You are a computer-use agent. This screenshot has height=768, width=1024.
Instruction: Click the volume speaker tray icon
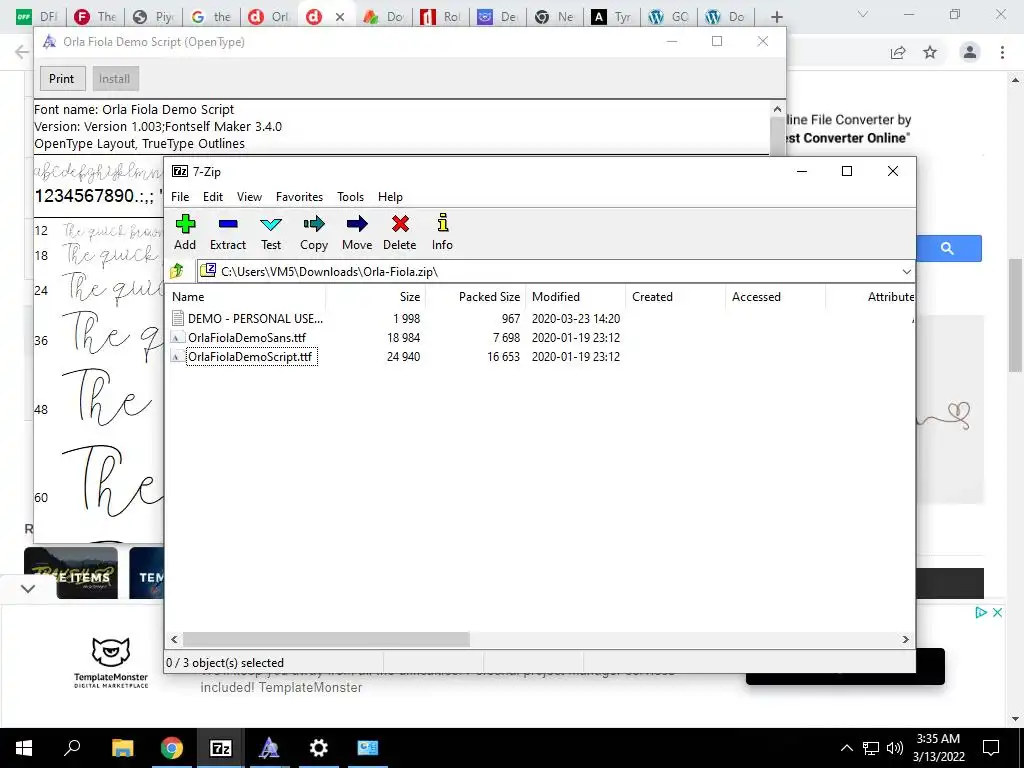click(x=895, y=748)
